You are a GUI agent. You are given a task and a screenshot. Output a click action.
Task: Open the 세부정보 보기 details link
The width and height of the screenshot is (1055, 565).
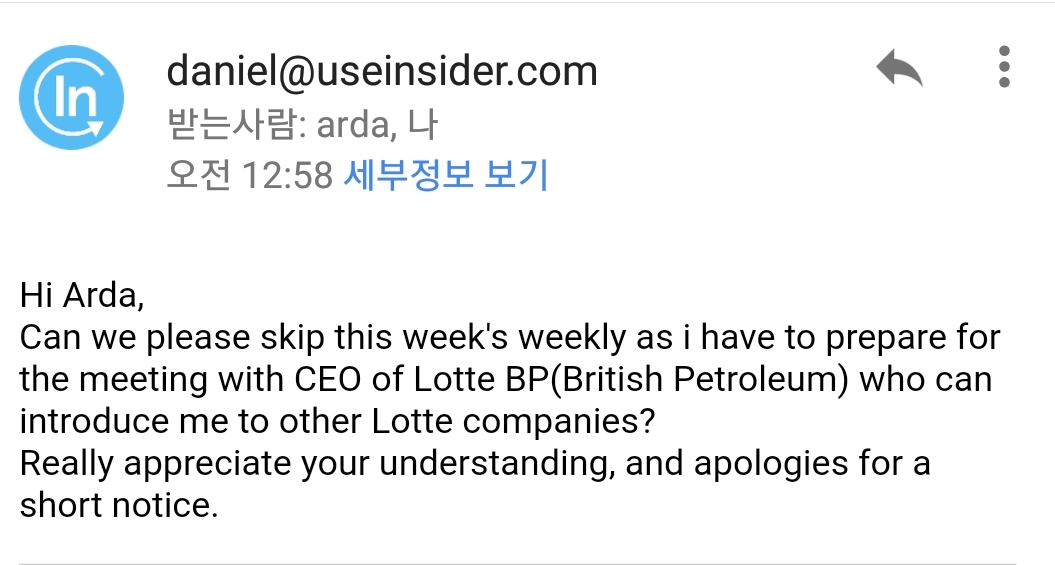(x=446, y=176)
